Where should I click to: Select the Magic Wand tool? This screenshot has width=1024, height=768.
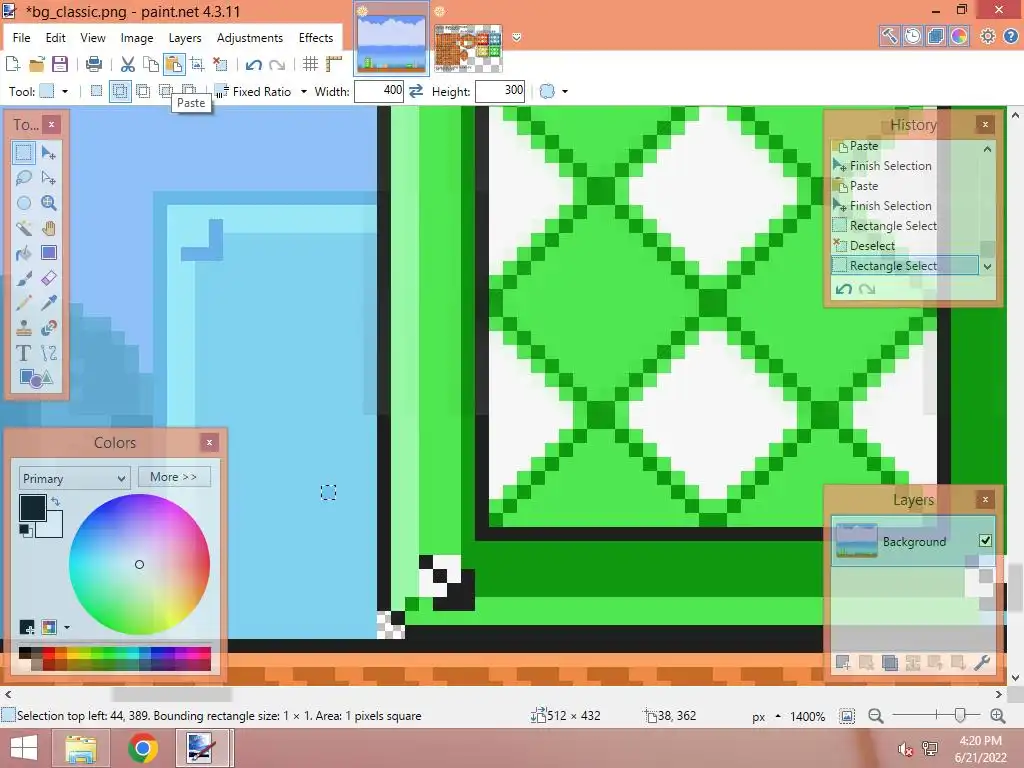click(24, 228)
